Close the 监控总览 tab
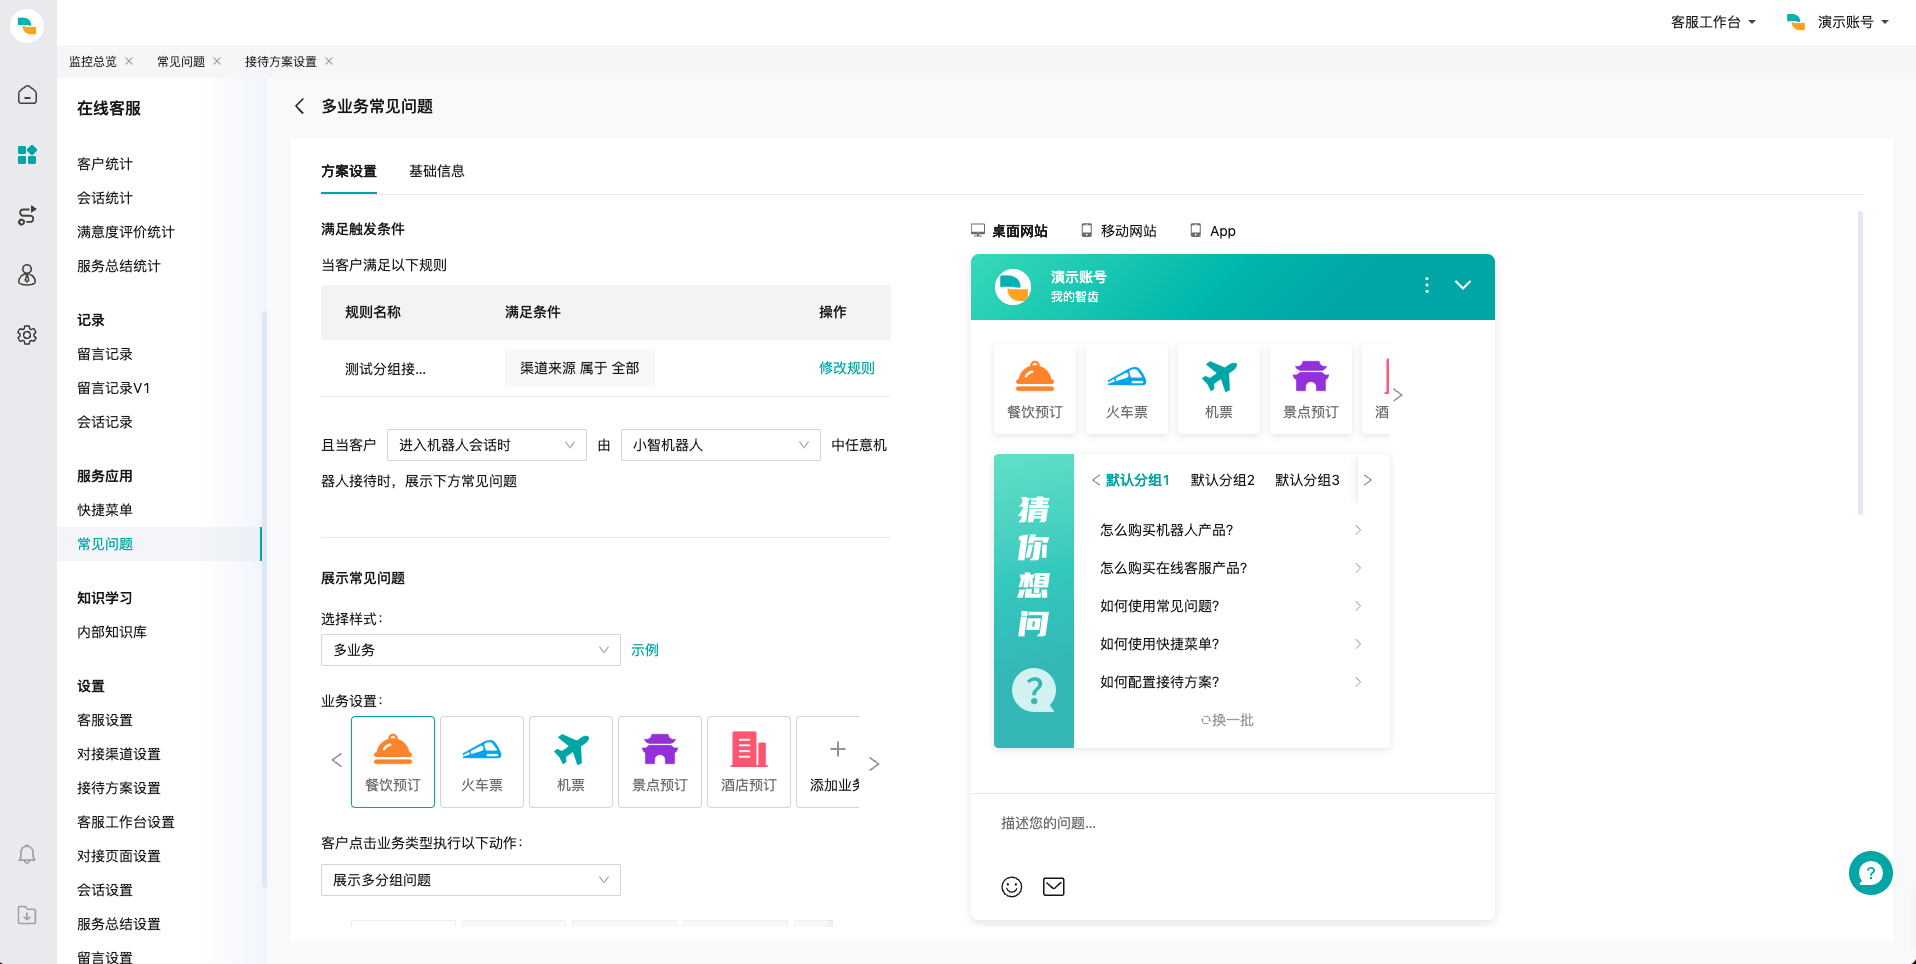This screenshot has width=1916, height=964. tap(129, 61)
